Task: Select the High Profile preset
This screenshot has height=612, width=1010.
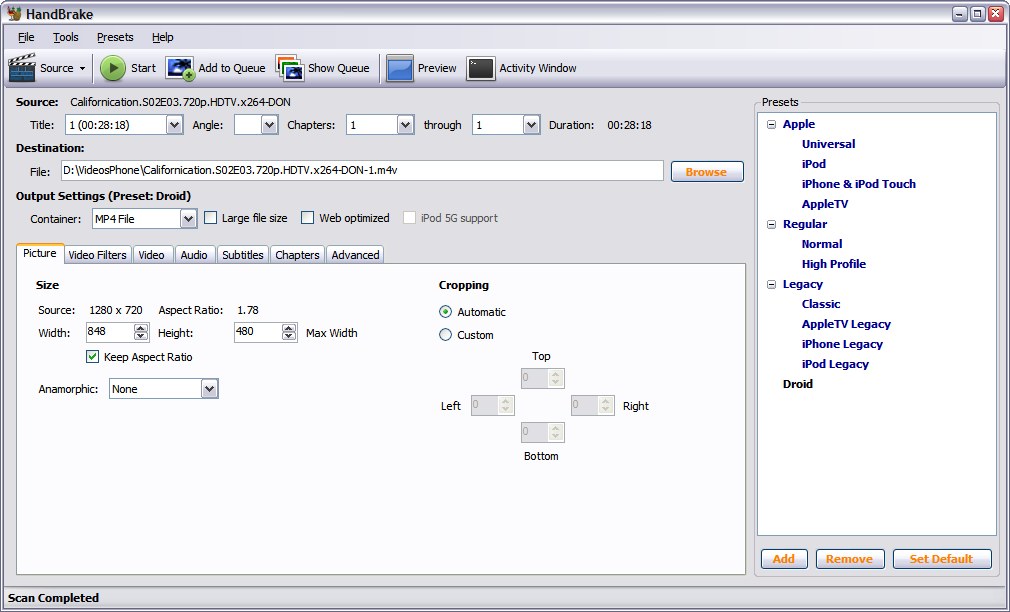Action: coord(834,264)
